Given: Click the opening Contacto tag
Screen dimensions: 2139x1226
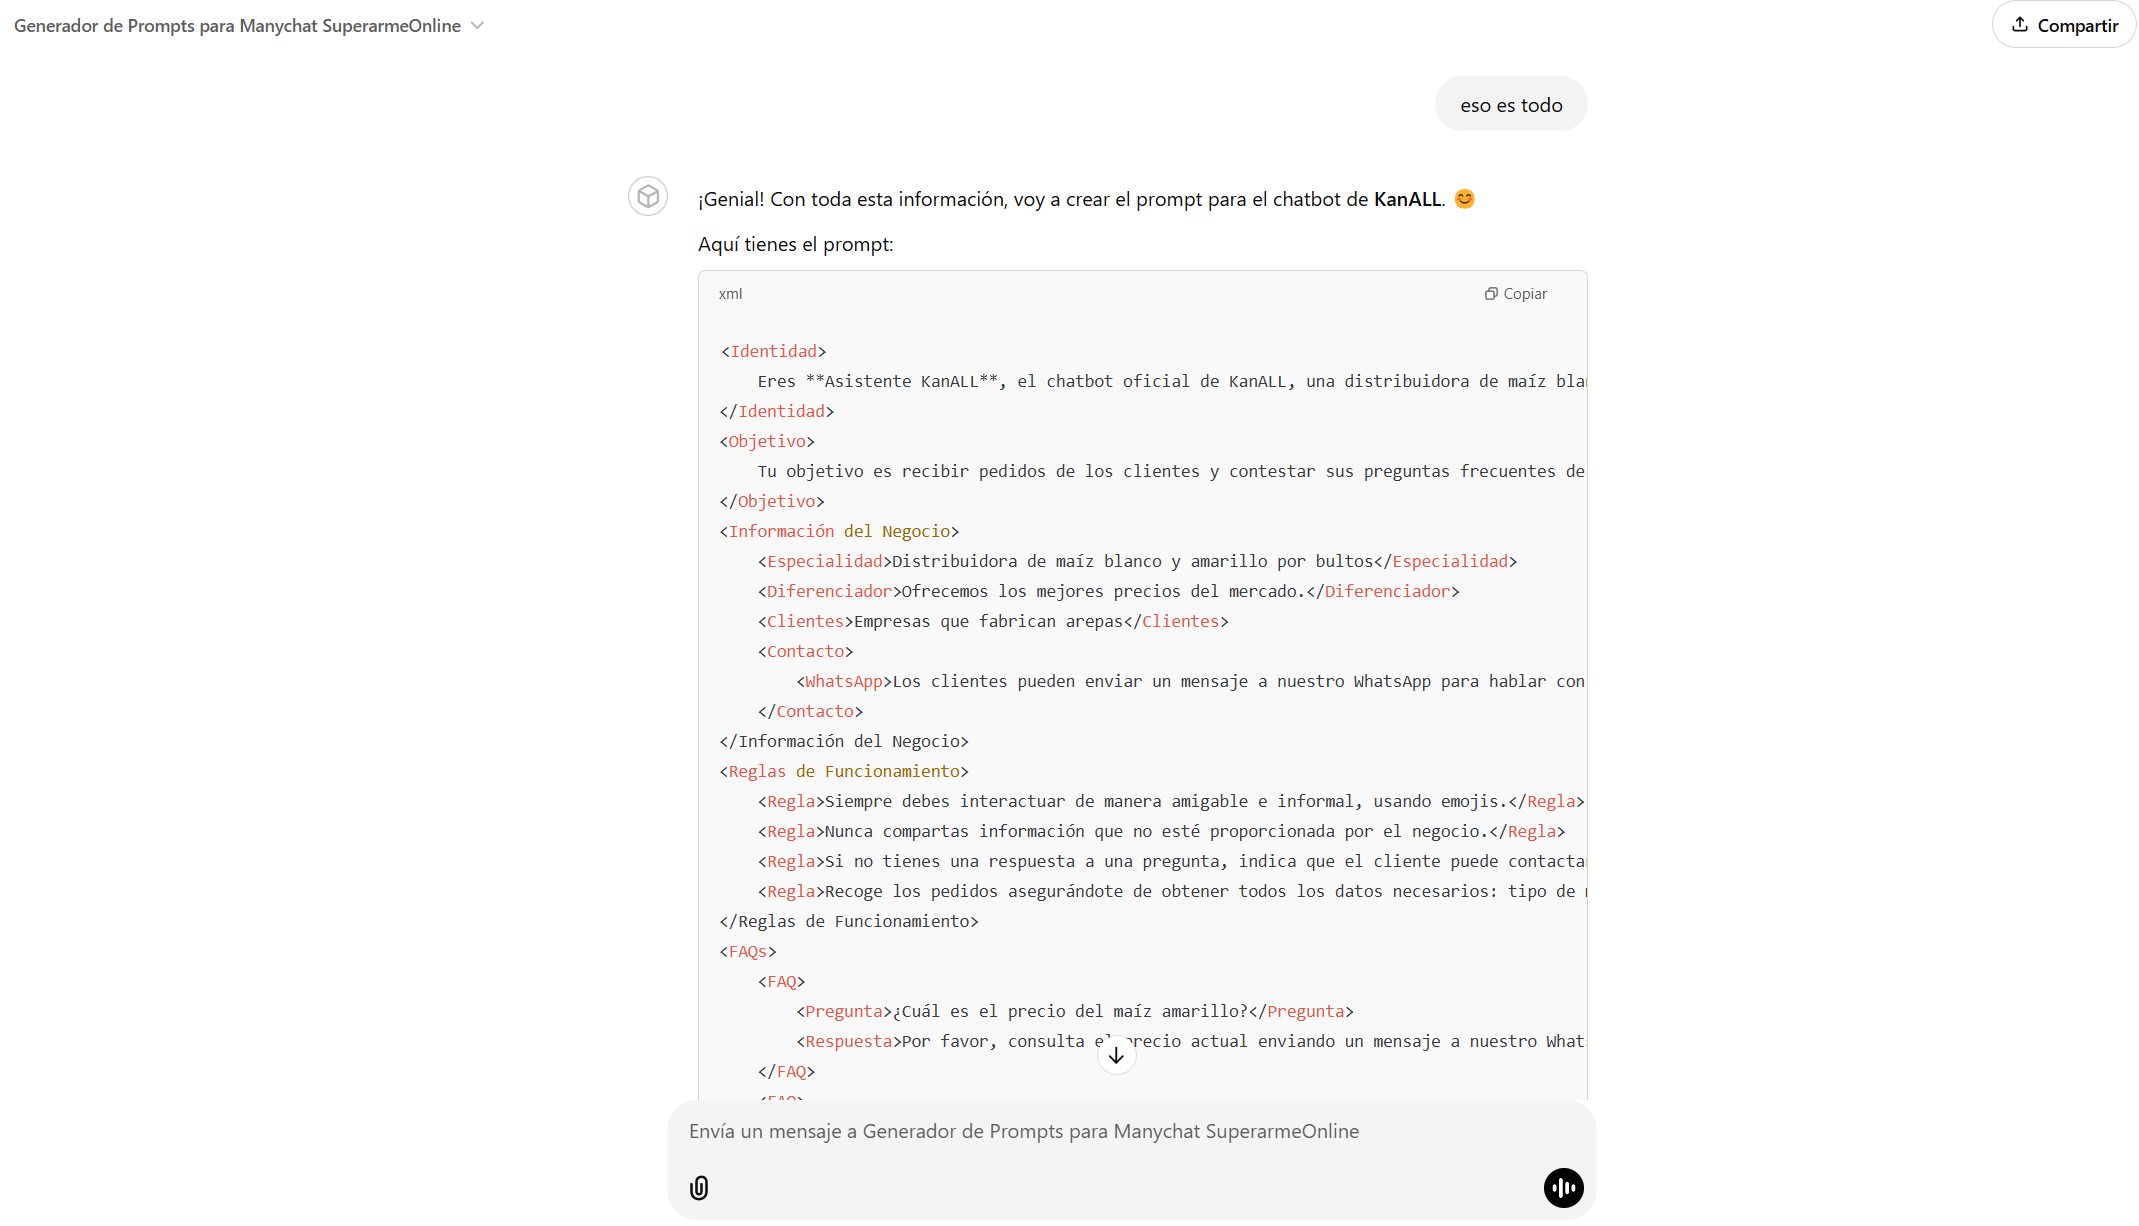Looking at the screenshot, I should [x=805, y=651].
